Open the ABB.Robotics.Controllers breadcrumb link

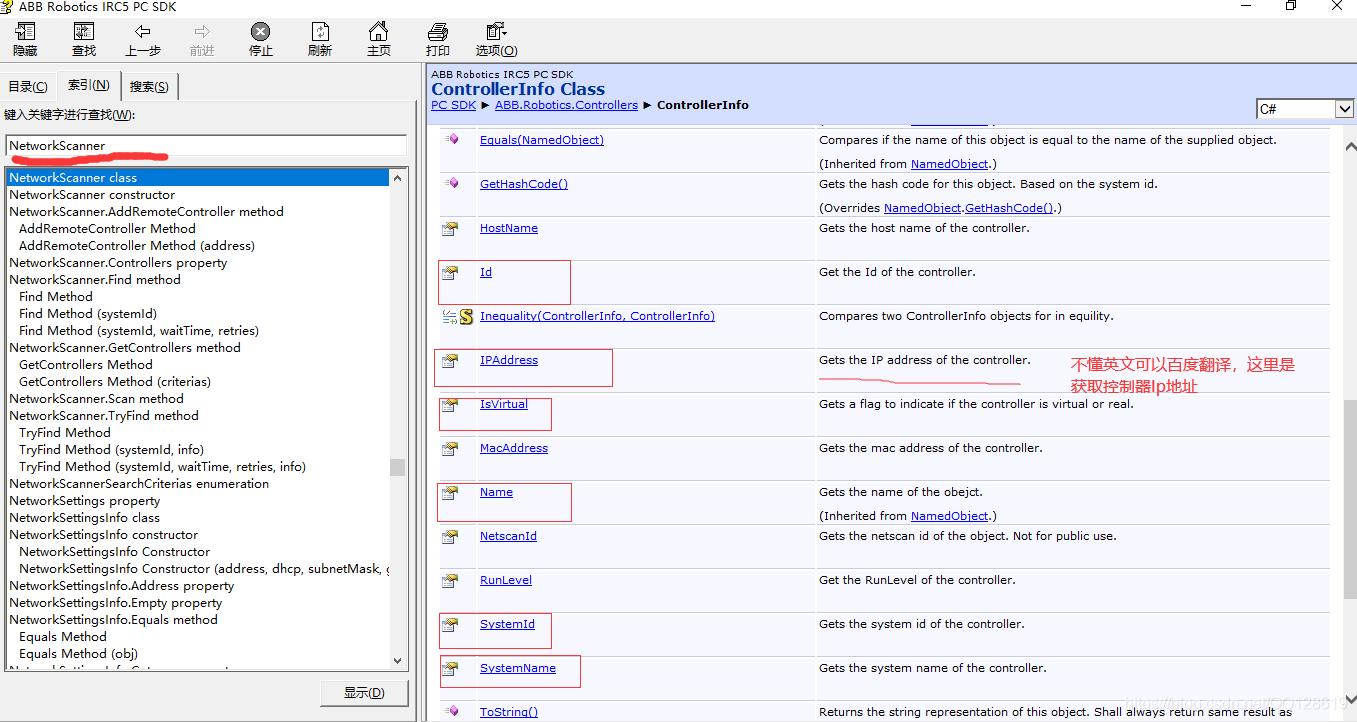(x=566, y=105)
